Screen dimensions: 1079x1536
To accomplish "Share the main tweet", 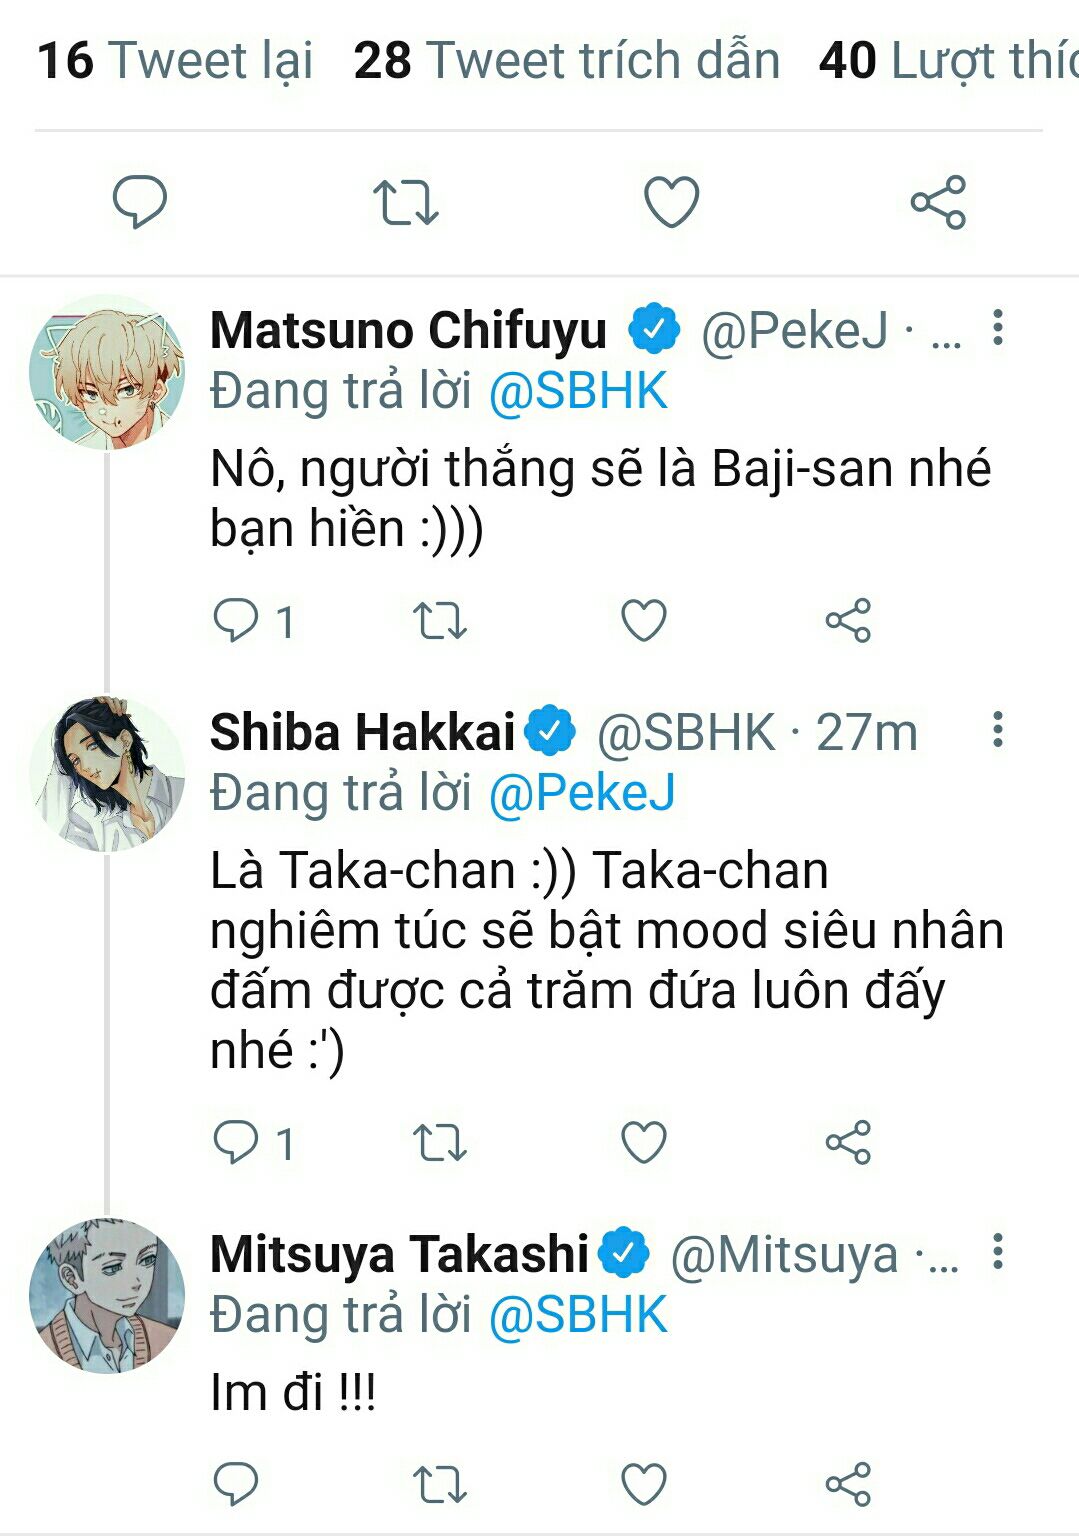I will pos(938,201).
